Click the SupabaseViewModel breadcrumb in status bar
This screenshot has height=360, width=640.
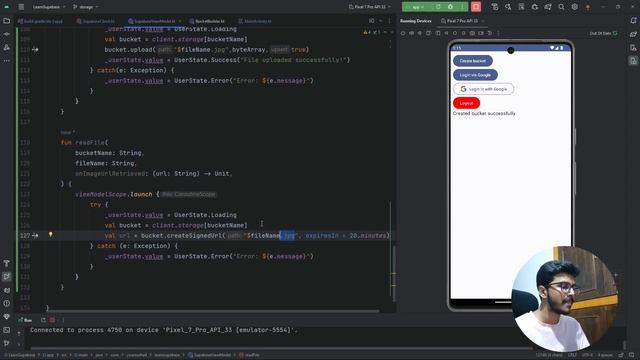tap(210, 355)
